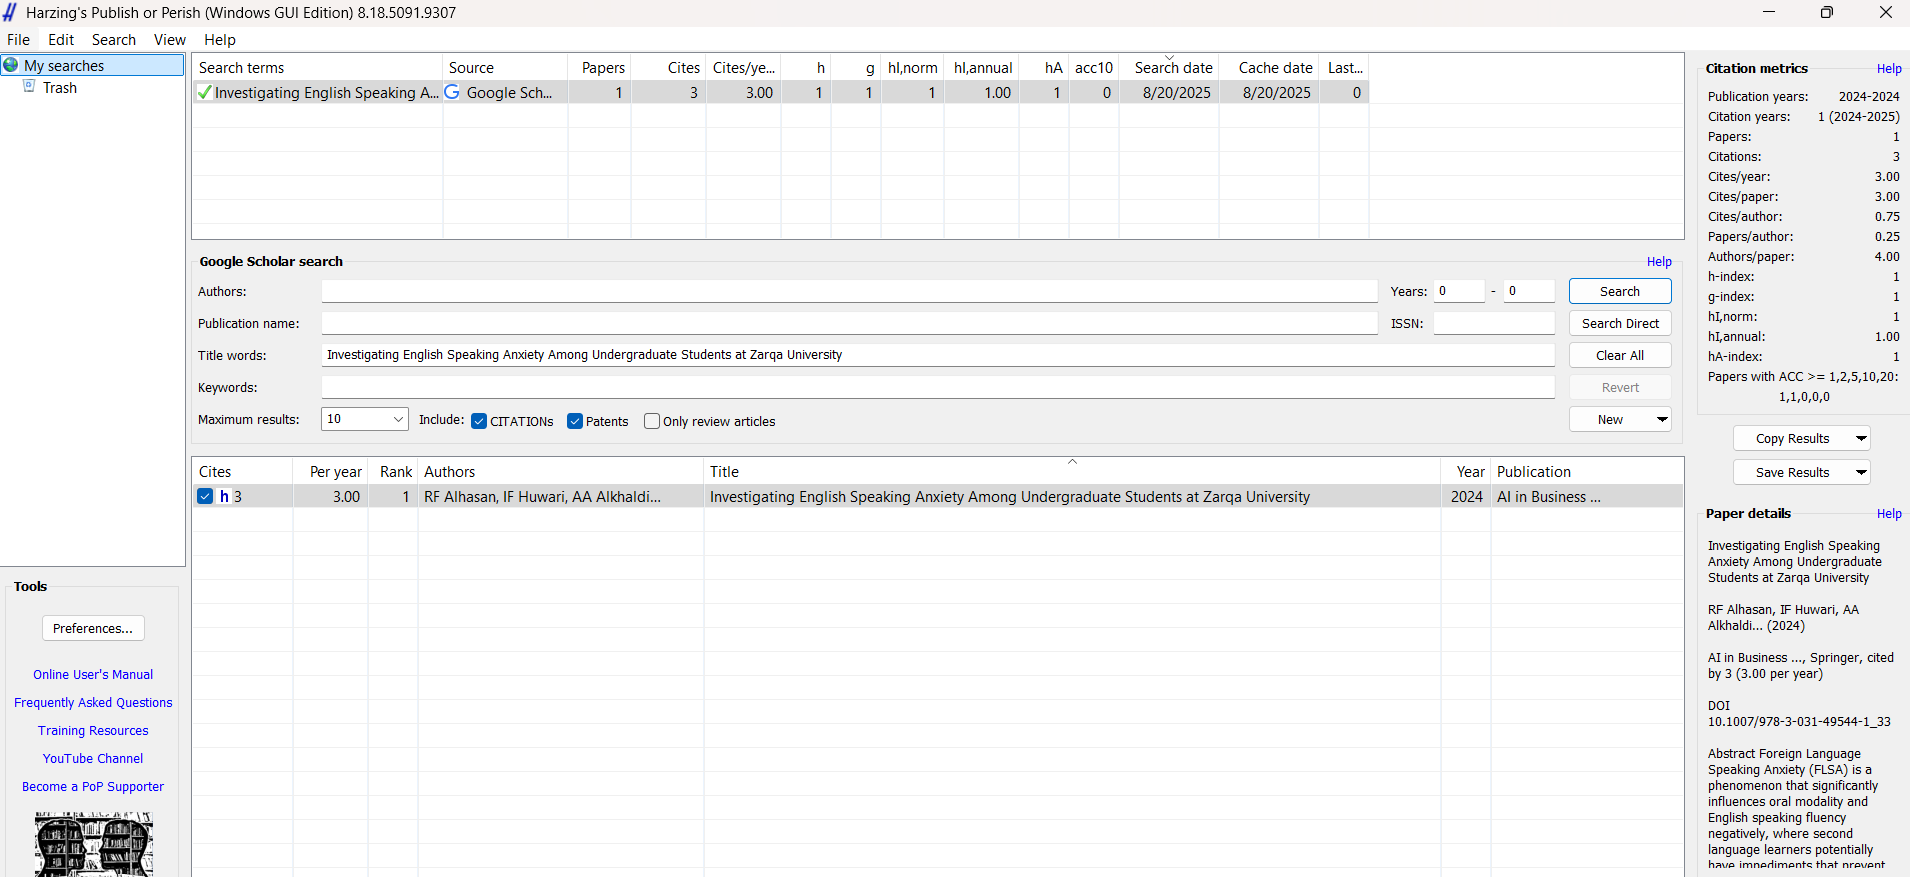This screenshot has width=1910, height=877.
Task: Click Become a PoP Supporter link
Action: pos(93,787)
